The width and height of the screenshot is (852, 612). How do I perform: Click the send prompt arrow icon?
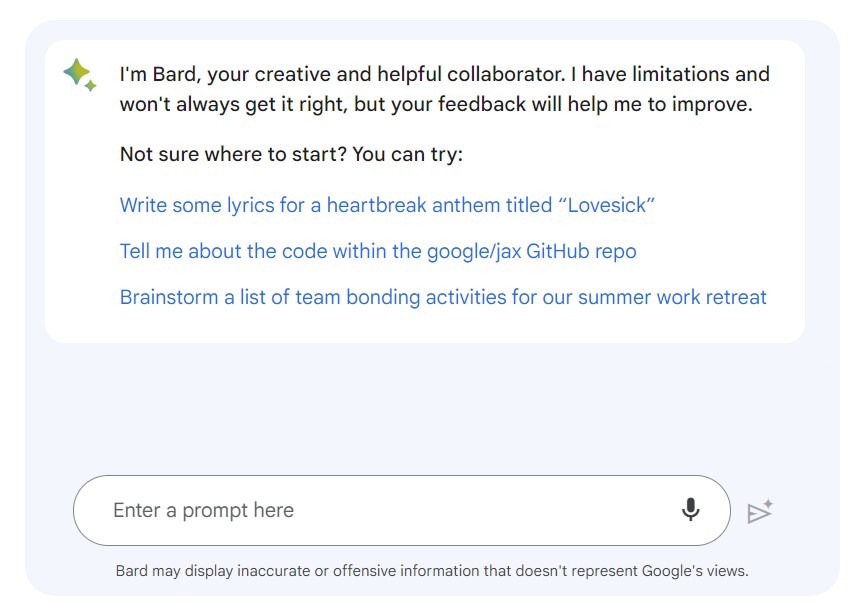760,511
